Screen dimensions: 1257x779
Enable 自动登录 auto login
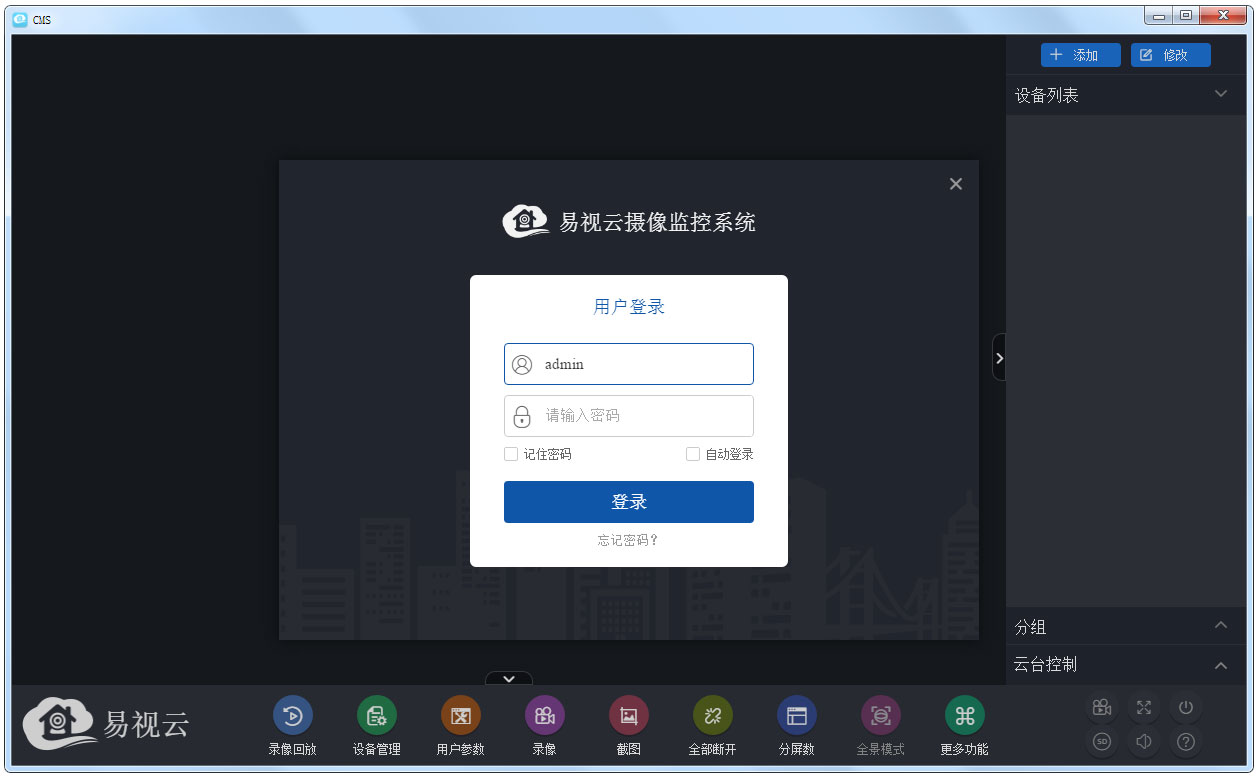click(x=692, y=454)
